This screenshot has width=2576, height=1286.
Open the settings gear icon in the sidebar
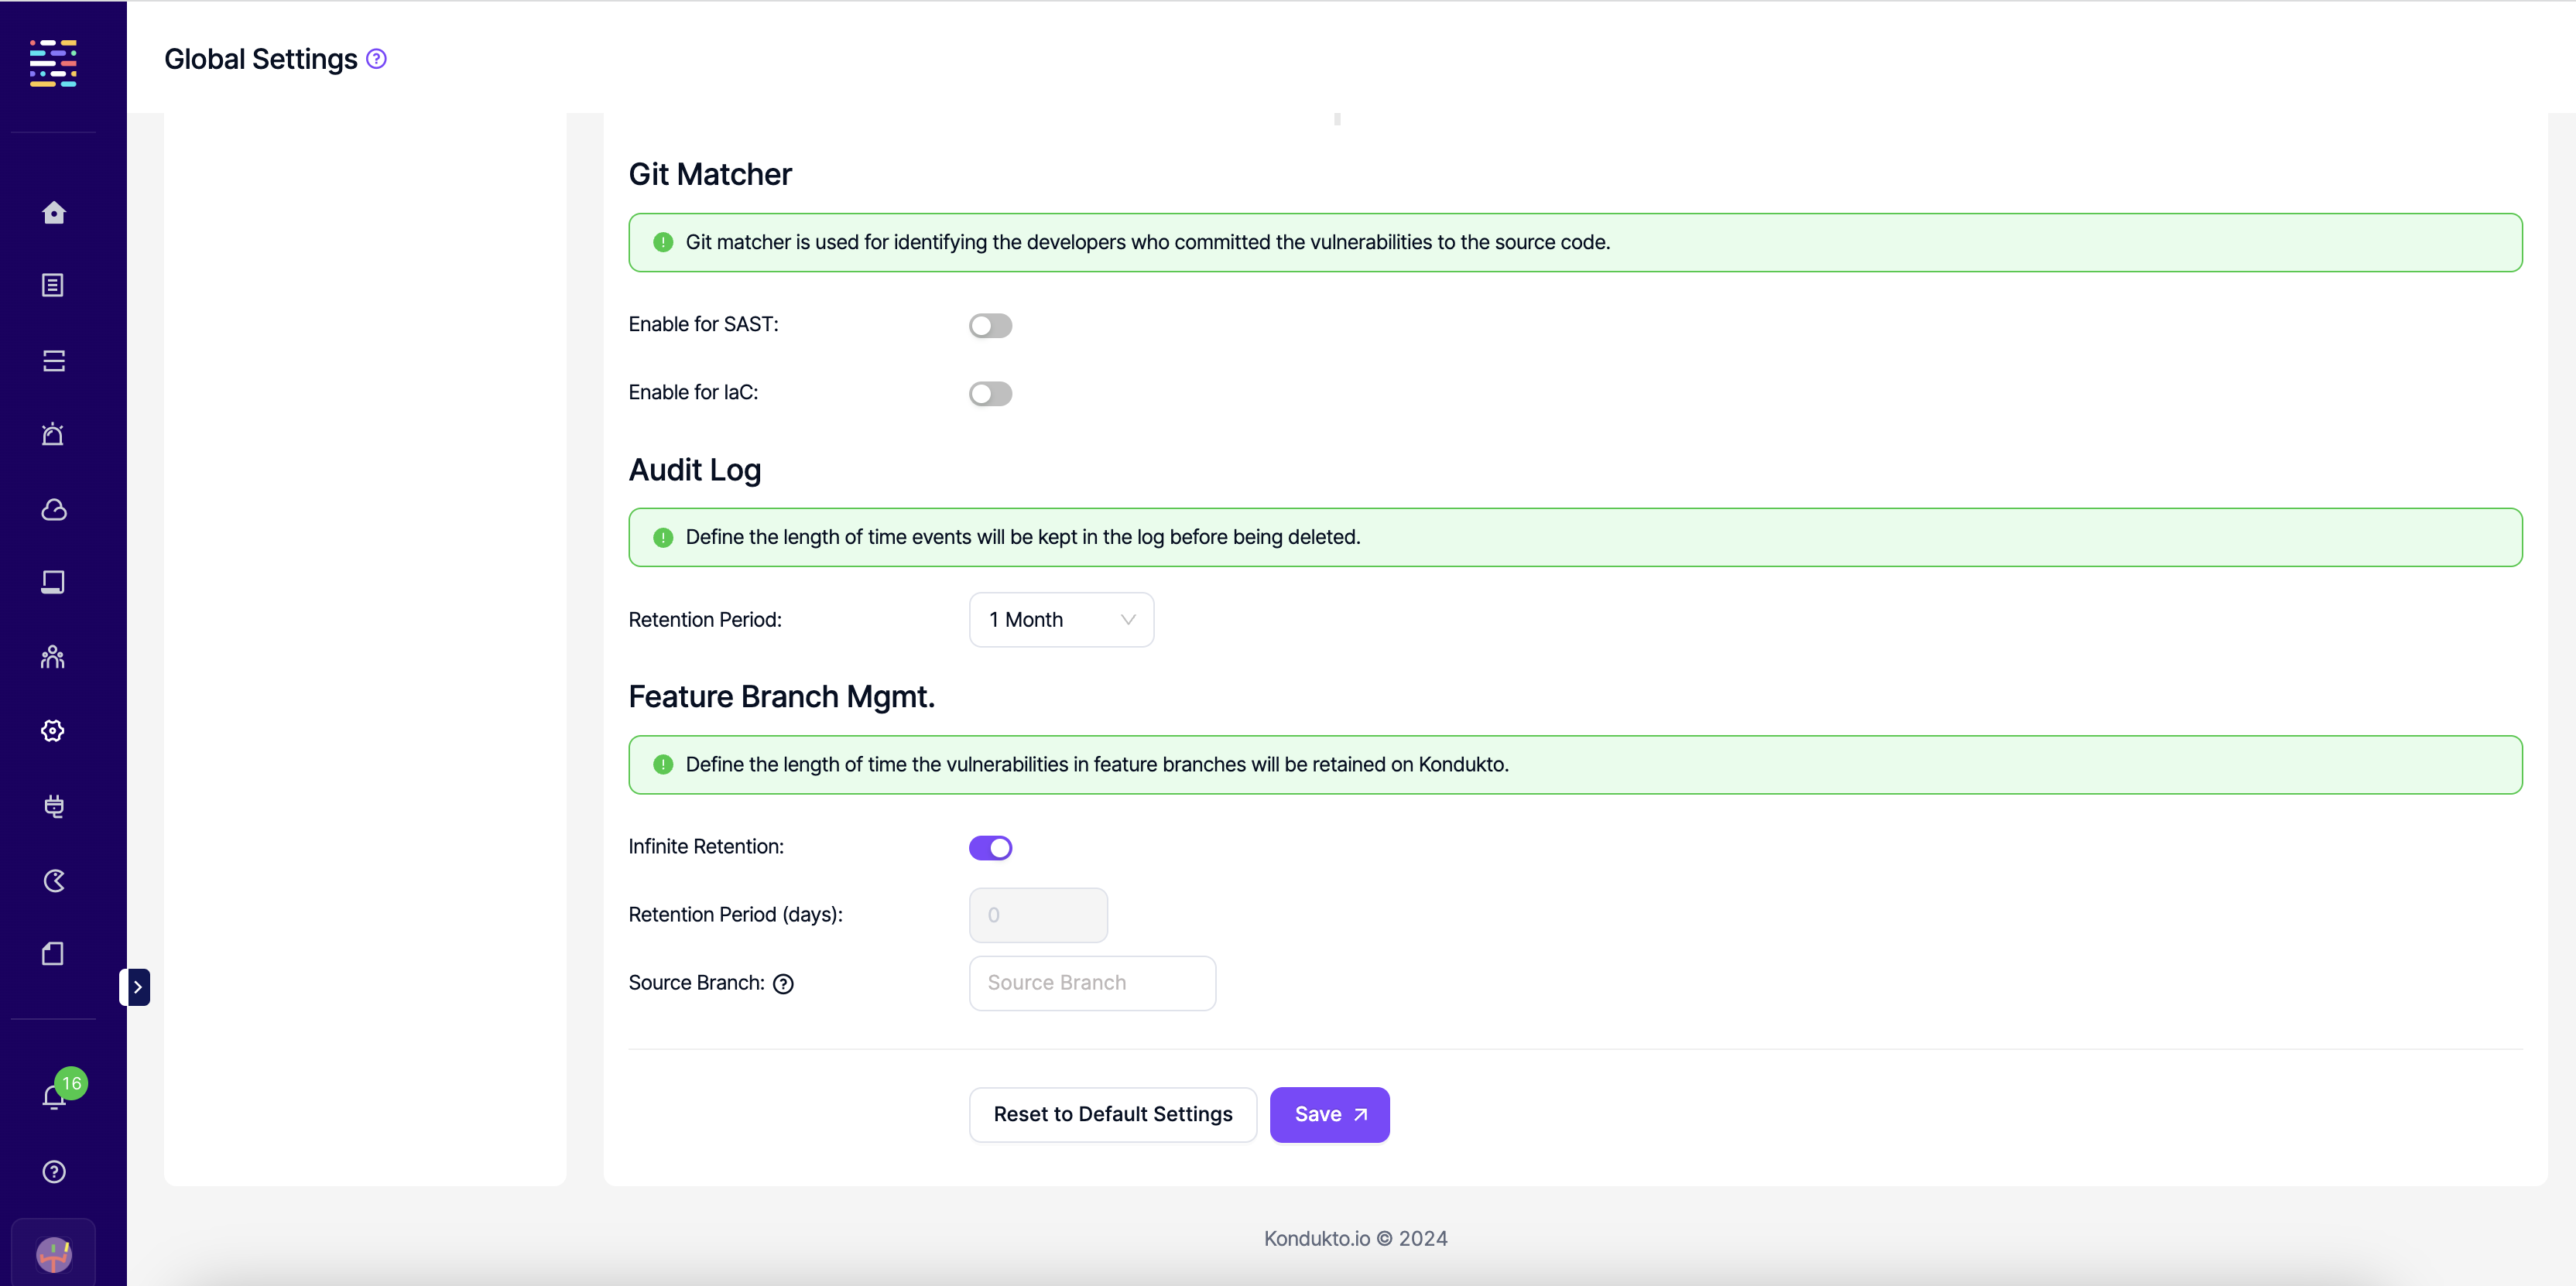(53, 731)
